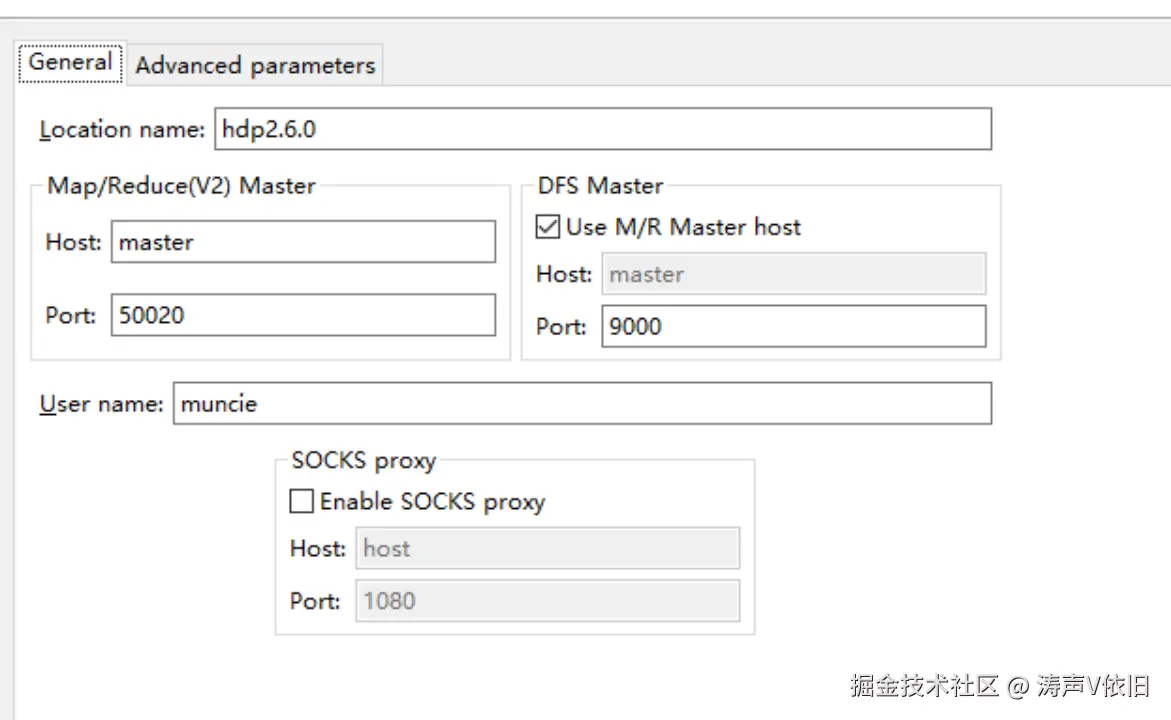Click the Map/Reduce(V2) Master group title
Screen dimensions: 1171x720
point(181,186)
